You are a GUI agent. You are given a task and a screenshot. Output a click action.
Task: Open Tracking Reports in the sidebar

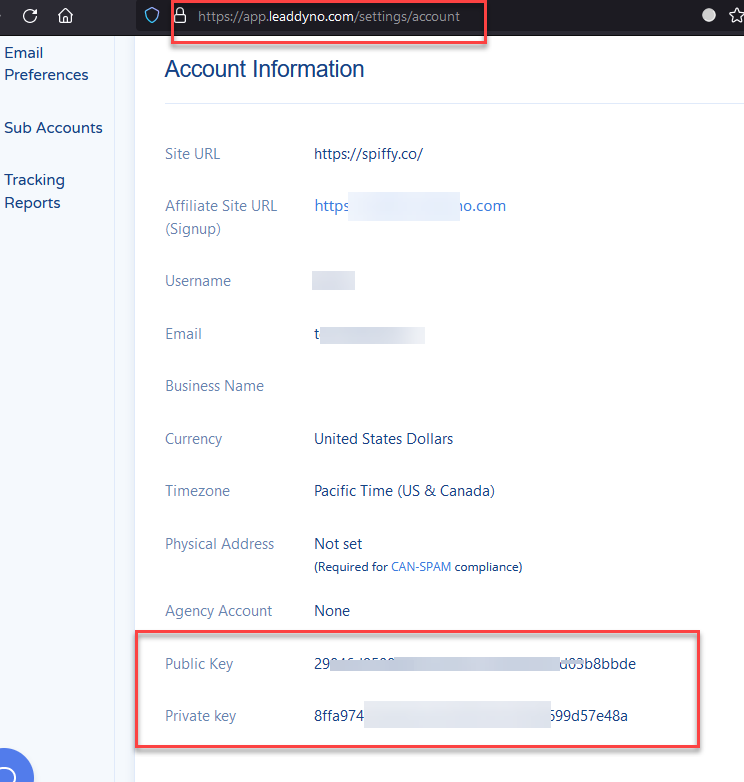[x=34, y=191]
